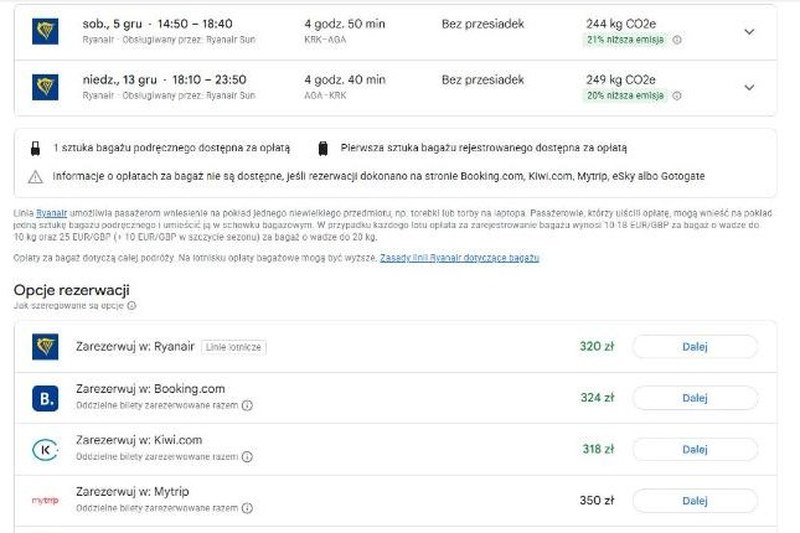Click the 249 kg CO2e value
This screenshot has width=800, height=533.
(x=621, y=80)
